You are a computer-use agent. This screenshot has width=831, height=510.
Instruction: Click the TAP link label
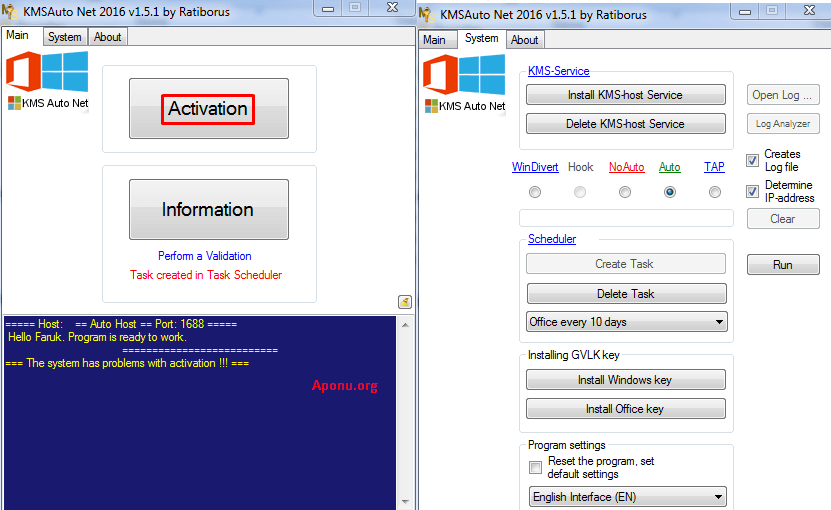tap(714, 167)
